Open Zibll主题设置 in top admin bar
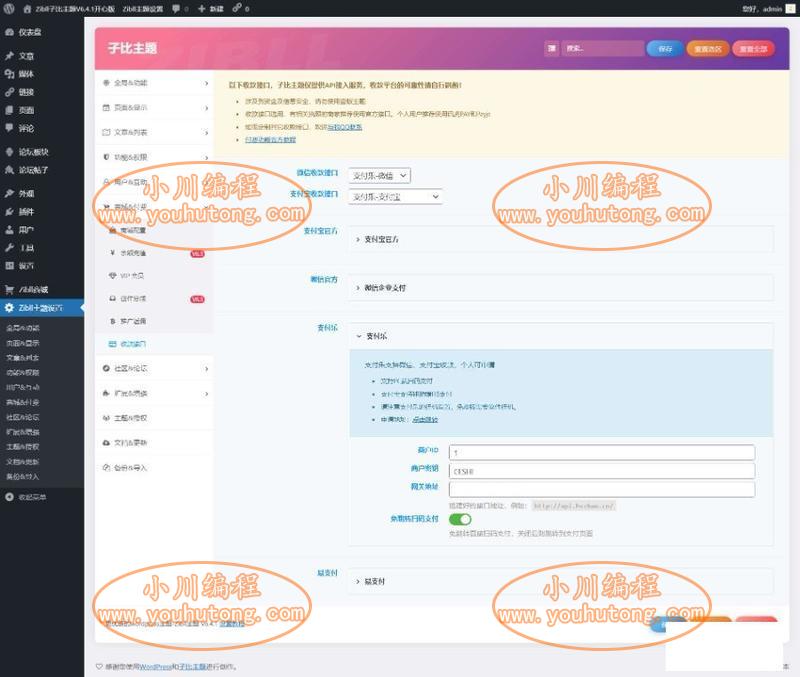 pos(142,9)
